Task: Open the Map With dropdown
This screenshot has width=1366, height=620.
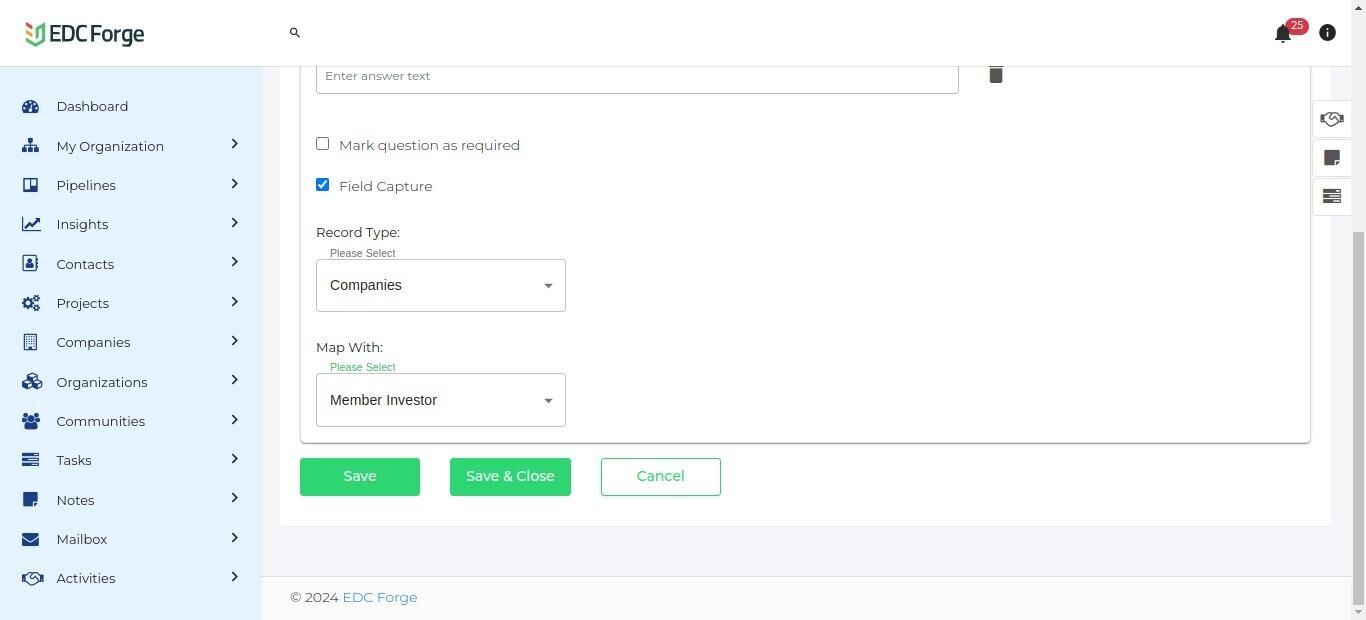Action: (x=440, y=400)
